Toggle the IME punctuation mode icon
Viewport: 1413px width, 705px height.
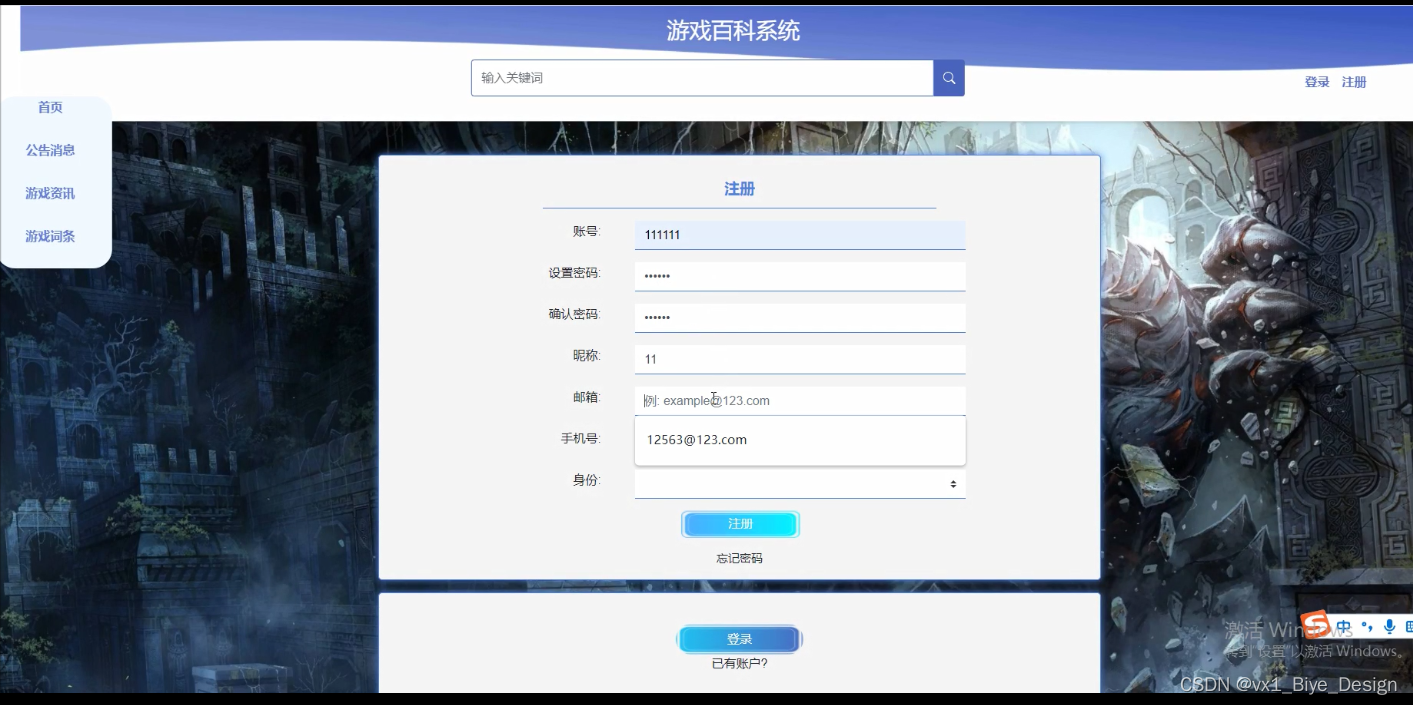coord(1367,627)
